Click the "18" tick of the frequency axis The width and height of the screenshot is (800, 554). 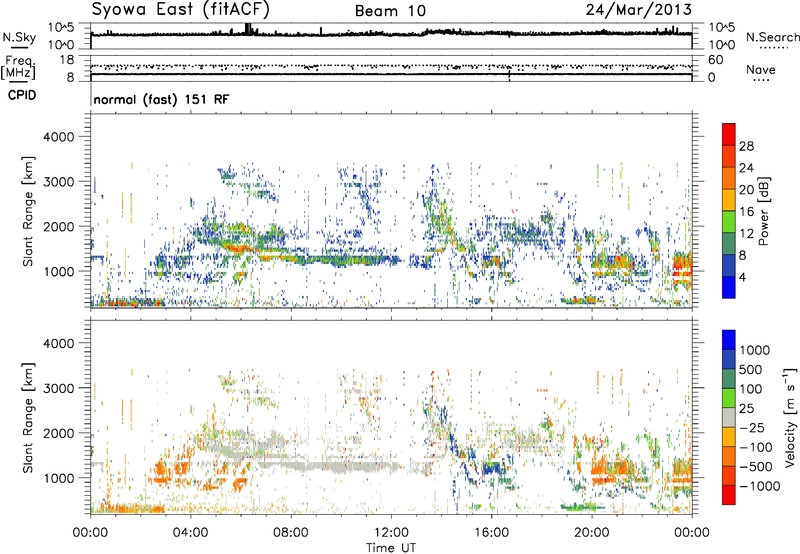tap(67, 60)
